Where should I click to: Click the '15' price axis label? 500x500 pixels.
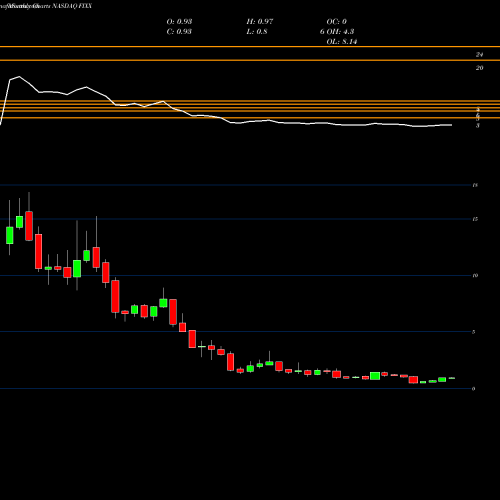(x=475, y=219)
